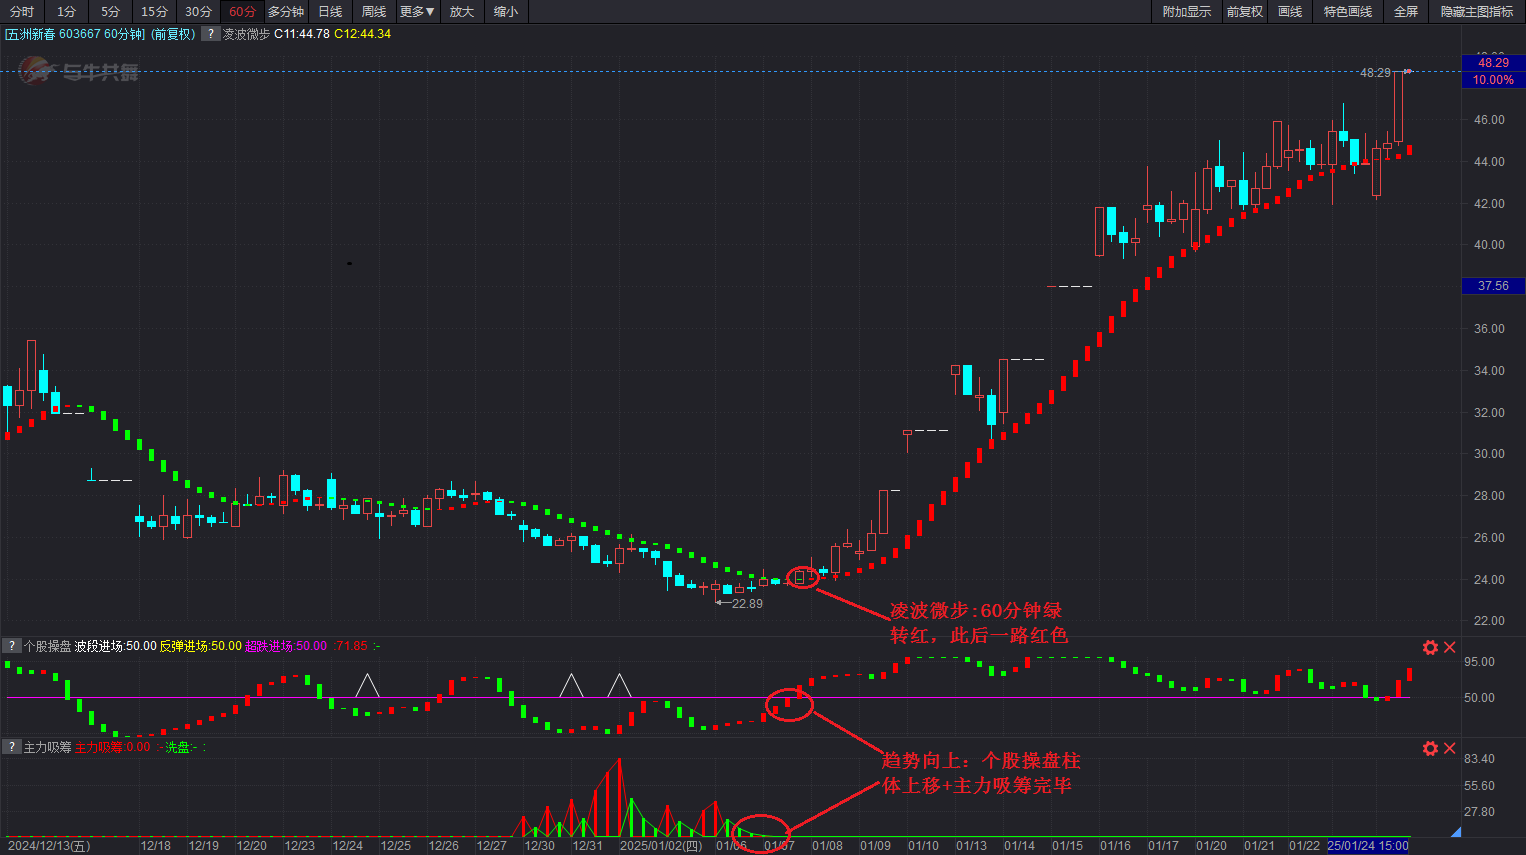
Task: Click the 48.29 price tag on right axis
Action: point(1493,62)
